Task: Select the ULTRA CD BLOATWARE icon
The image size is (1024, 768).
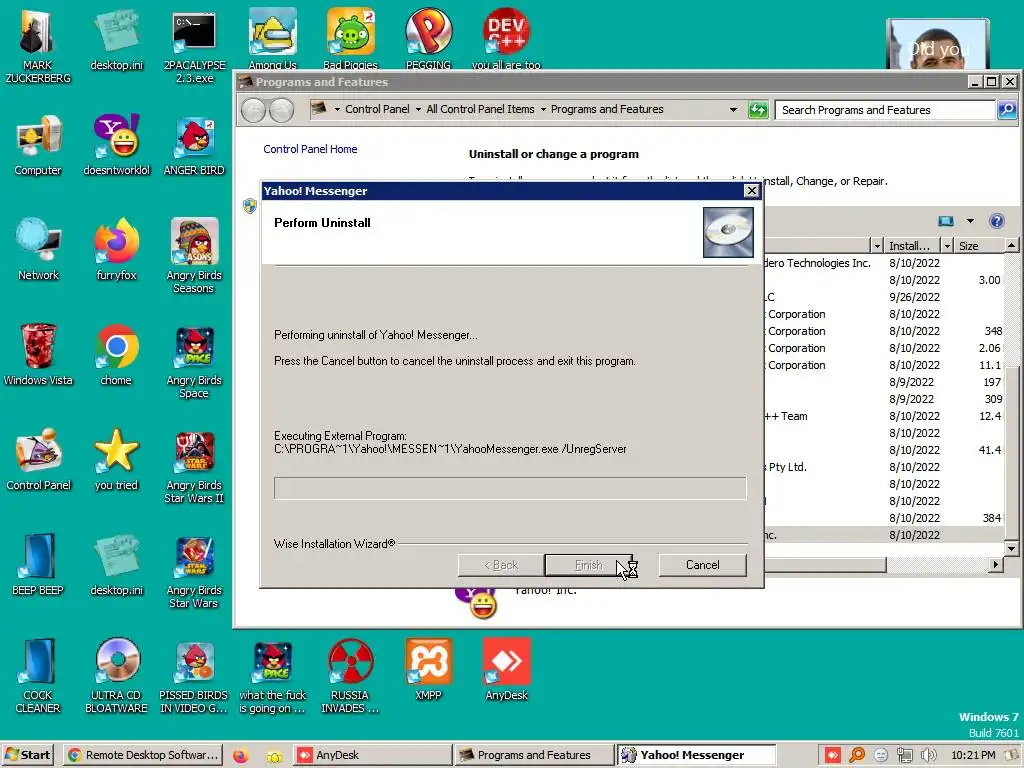Action: (116, 676)
